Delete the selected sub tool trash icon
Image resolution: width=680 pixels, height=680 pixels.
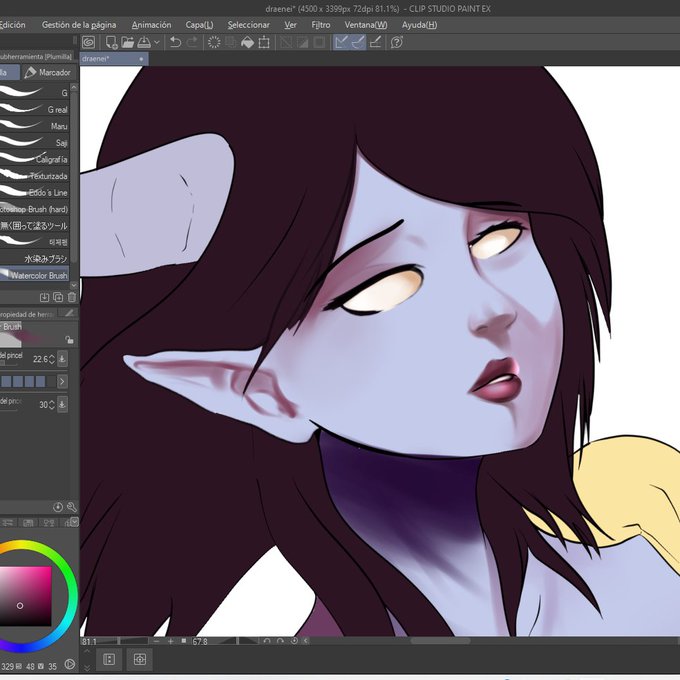pyautogui.click(x=72, y=297)
